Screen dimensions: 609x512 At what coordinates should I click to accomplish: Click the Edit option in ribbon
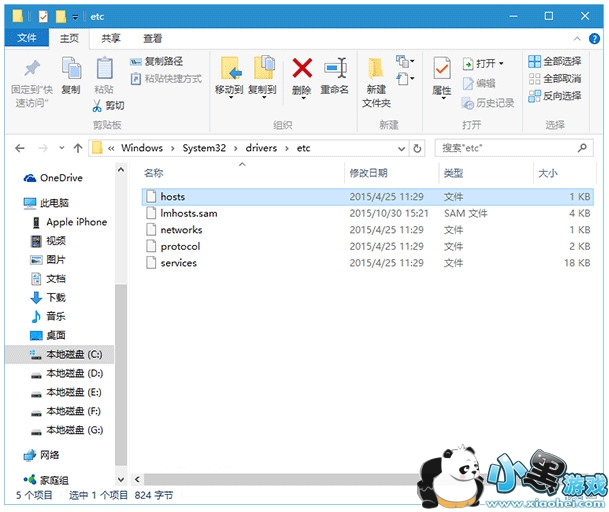479,83
